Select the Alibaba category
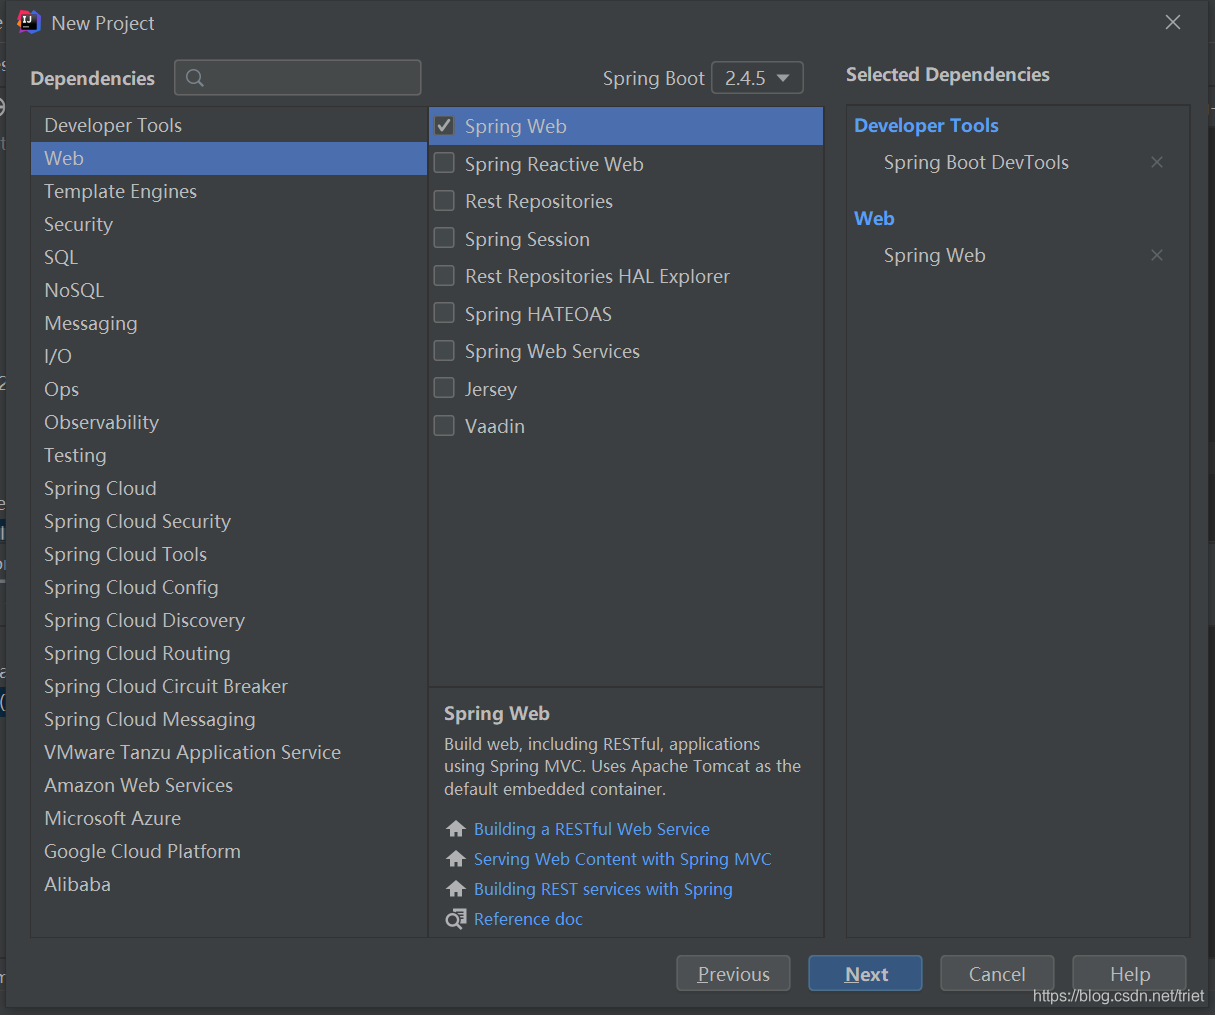The height and width of the screenshot is (1015, 1215). tap(229, 884)
